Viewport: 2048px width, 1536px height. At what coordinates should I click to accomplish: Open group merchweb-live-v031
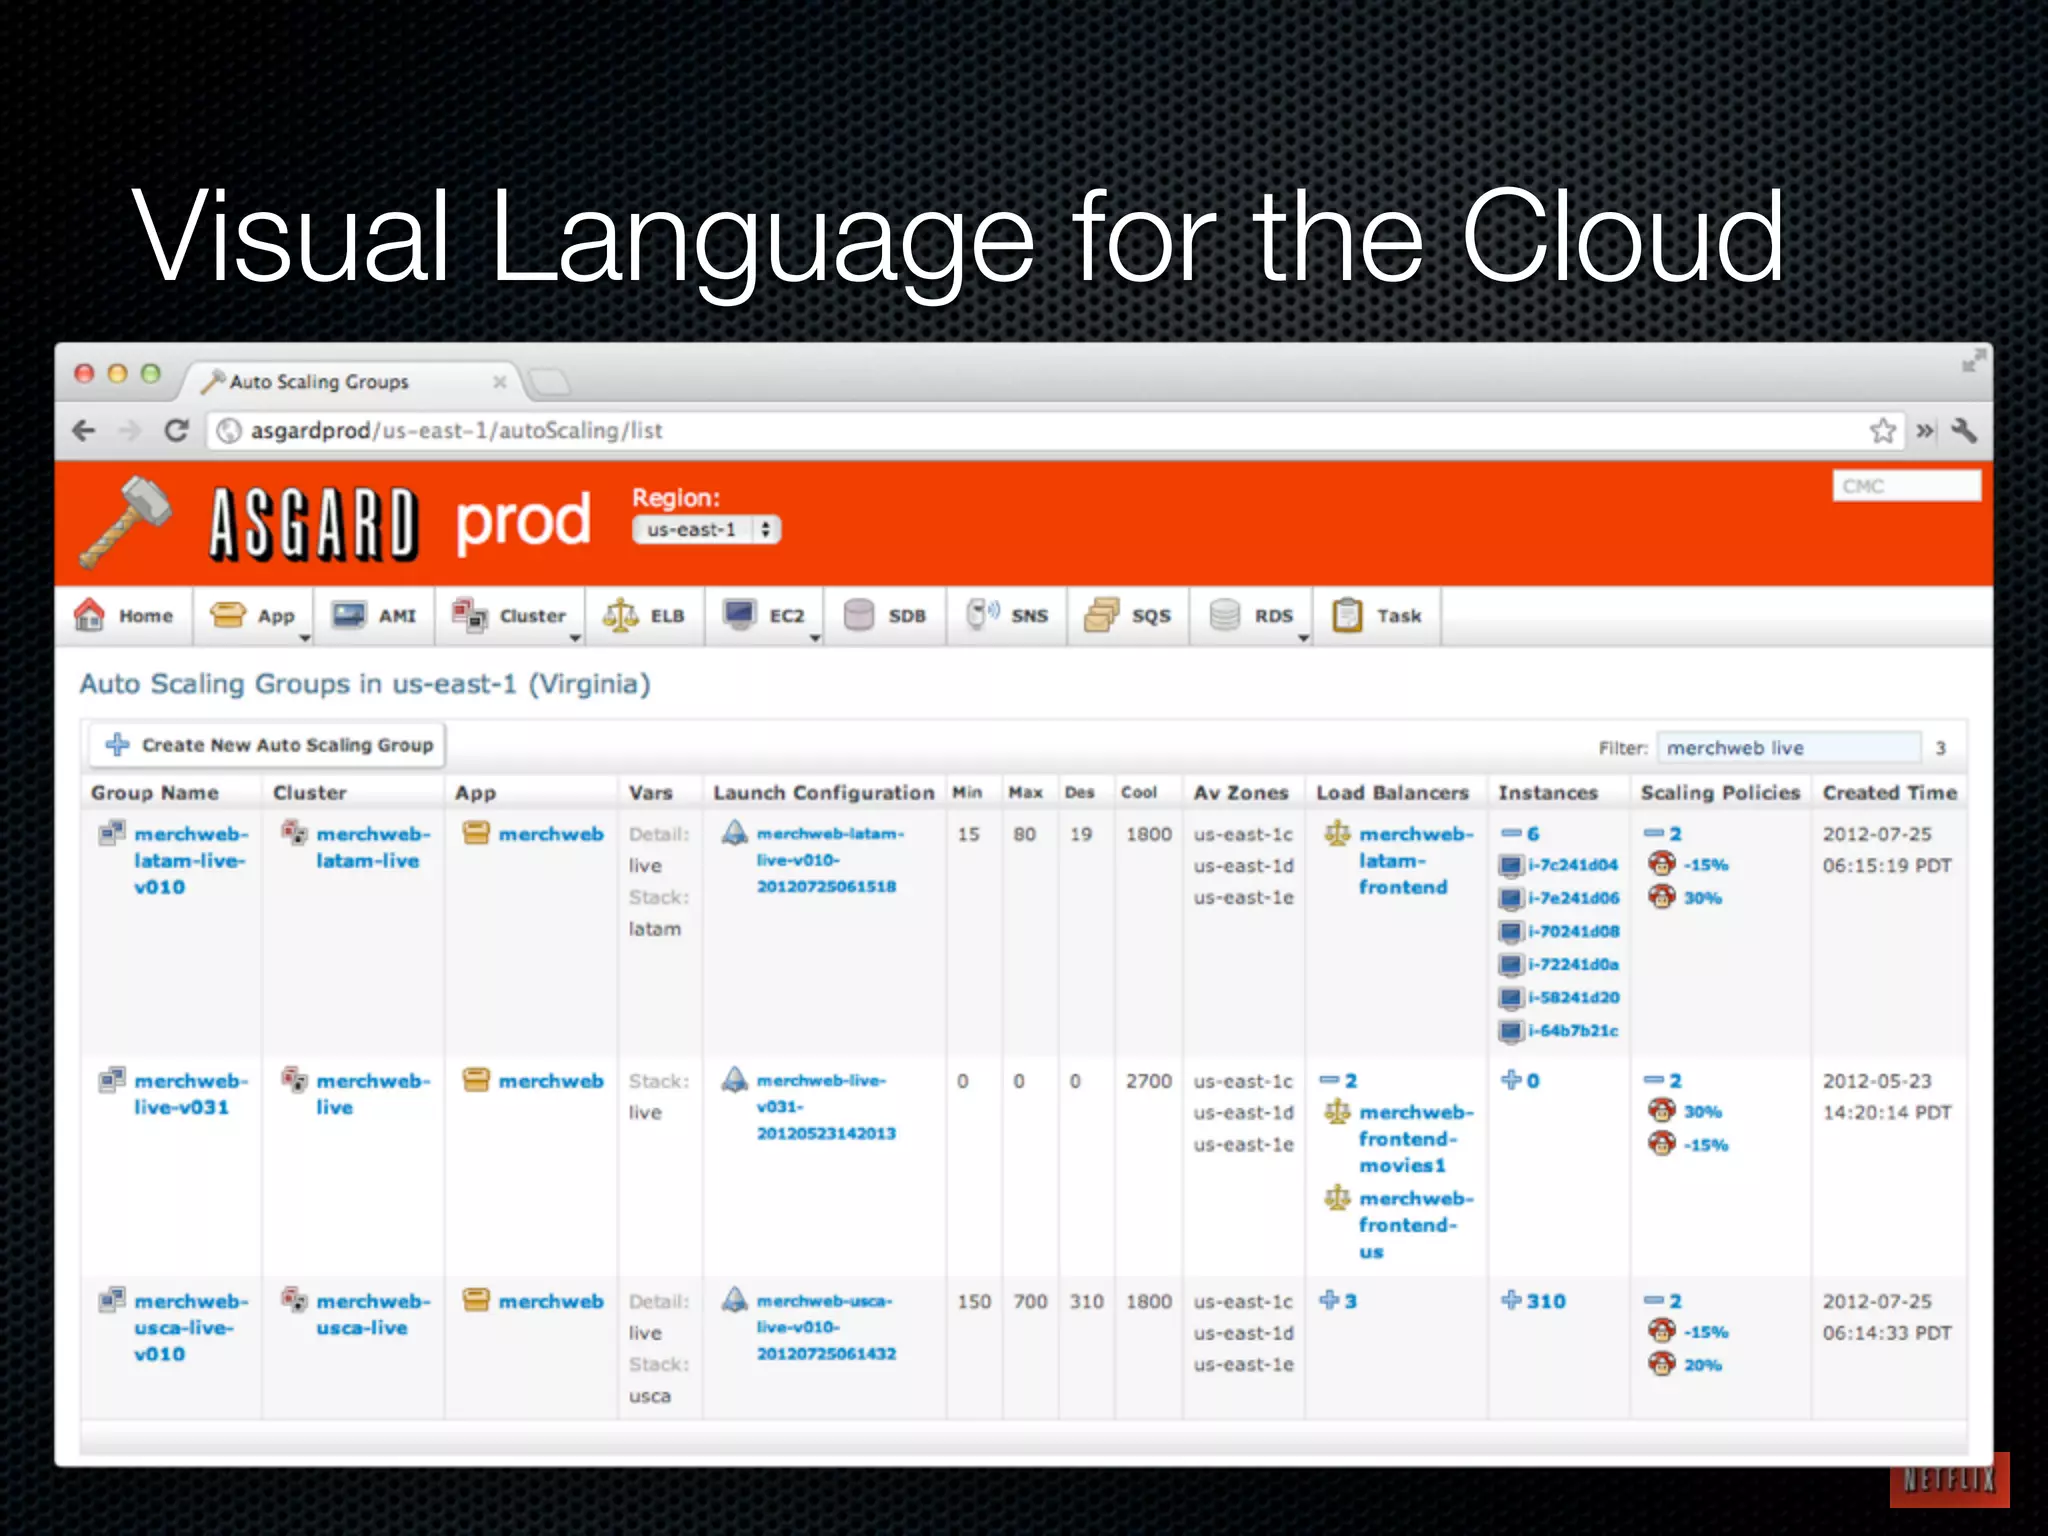(x=191, y=1094)
